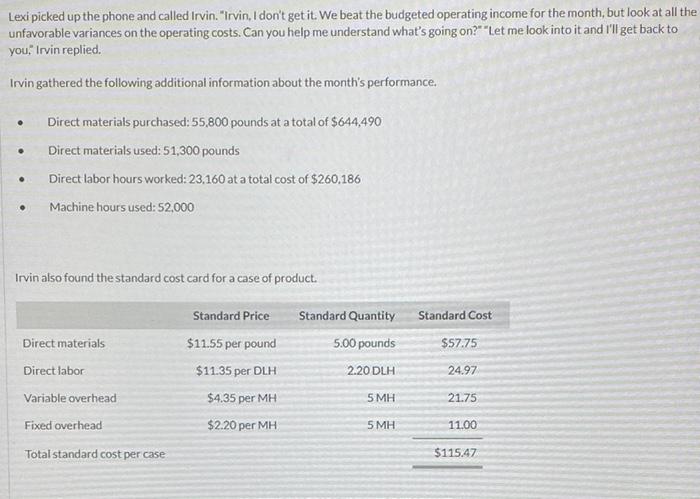Select the Direct materials row label

[64, 343]
